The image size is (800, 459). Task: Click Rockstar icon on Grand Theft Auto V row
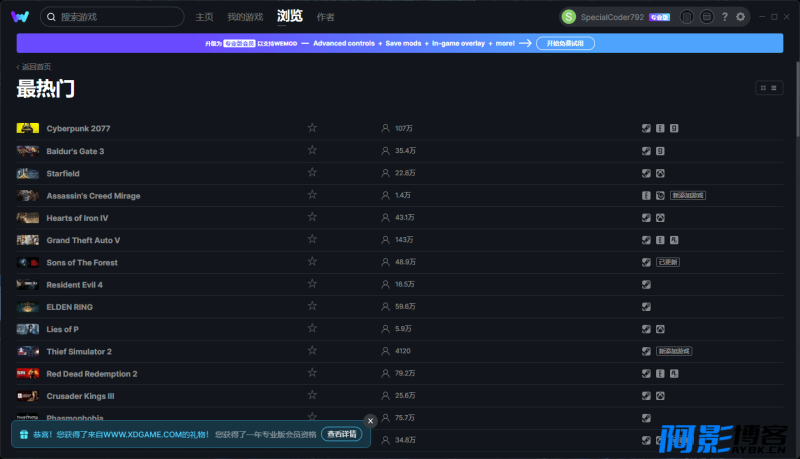pos(674,240)
